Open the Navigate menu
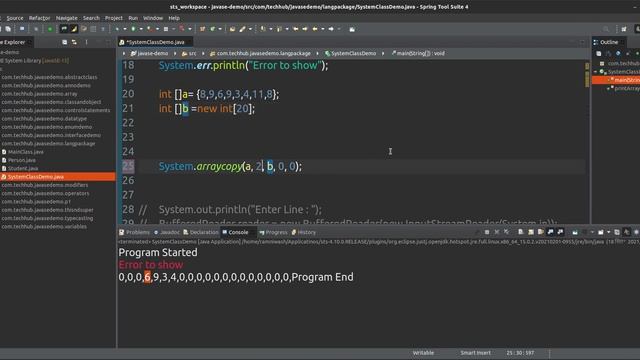The width and height of the screenshot is (640, 360). [x=67, y=18]
